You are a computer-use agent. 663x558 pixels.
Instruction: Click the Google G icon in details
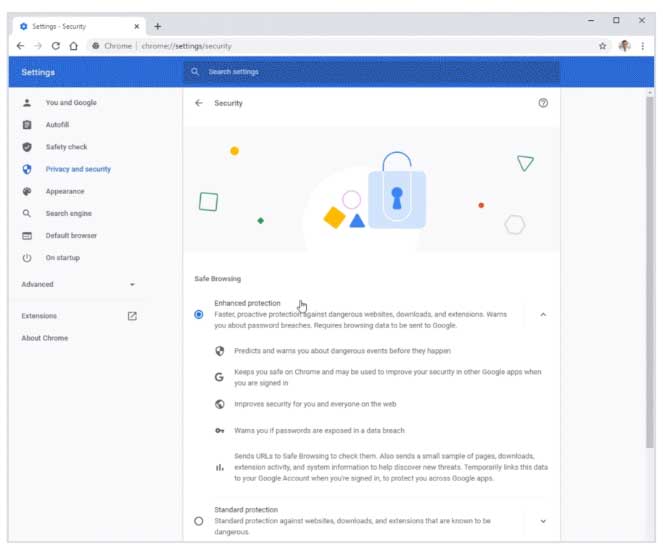click(x=219, y=377)
